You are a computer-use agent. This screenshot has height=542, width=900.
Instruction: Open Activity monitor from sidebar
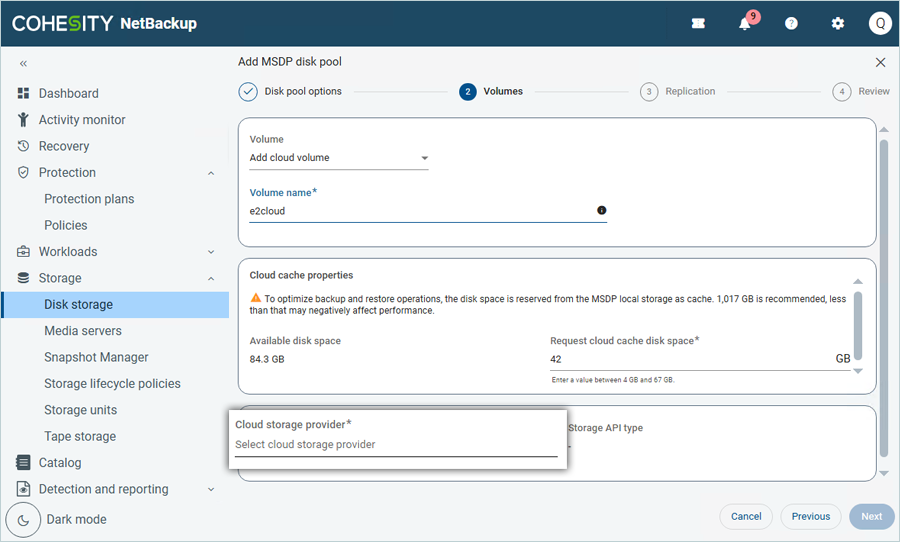[x=82, y=120]
